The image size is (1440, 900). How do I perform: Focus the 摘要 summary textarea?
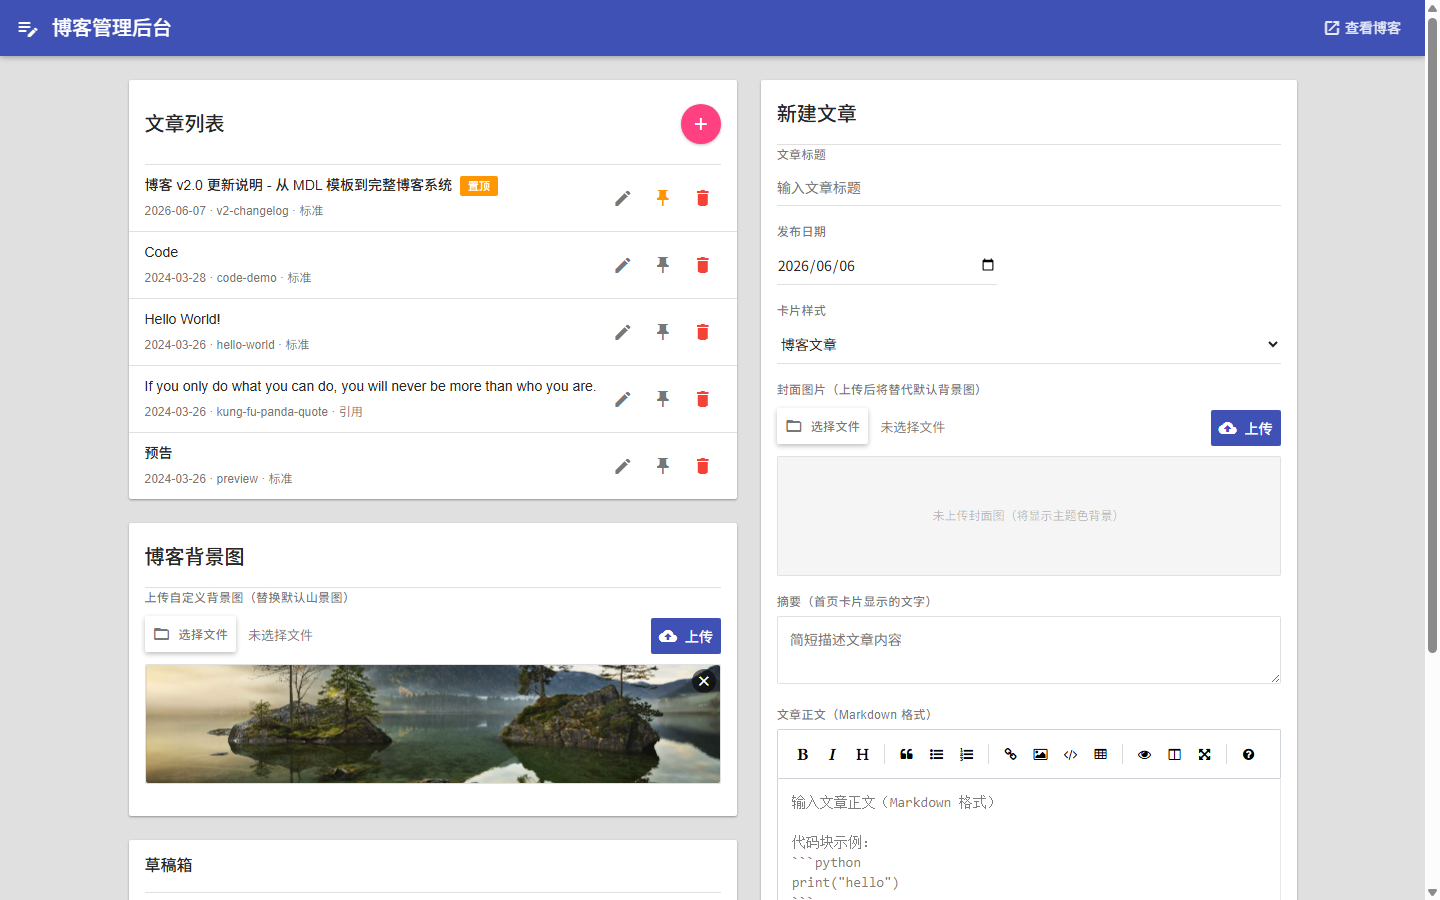pyautogui.click(x=1029, y=650)
